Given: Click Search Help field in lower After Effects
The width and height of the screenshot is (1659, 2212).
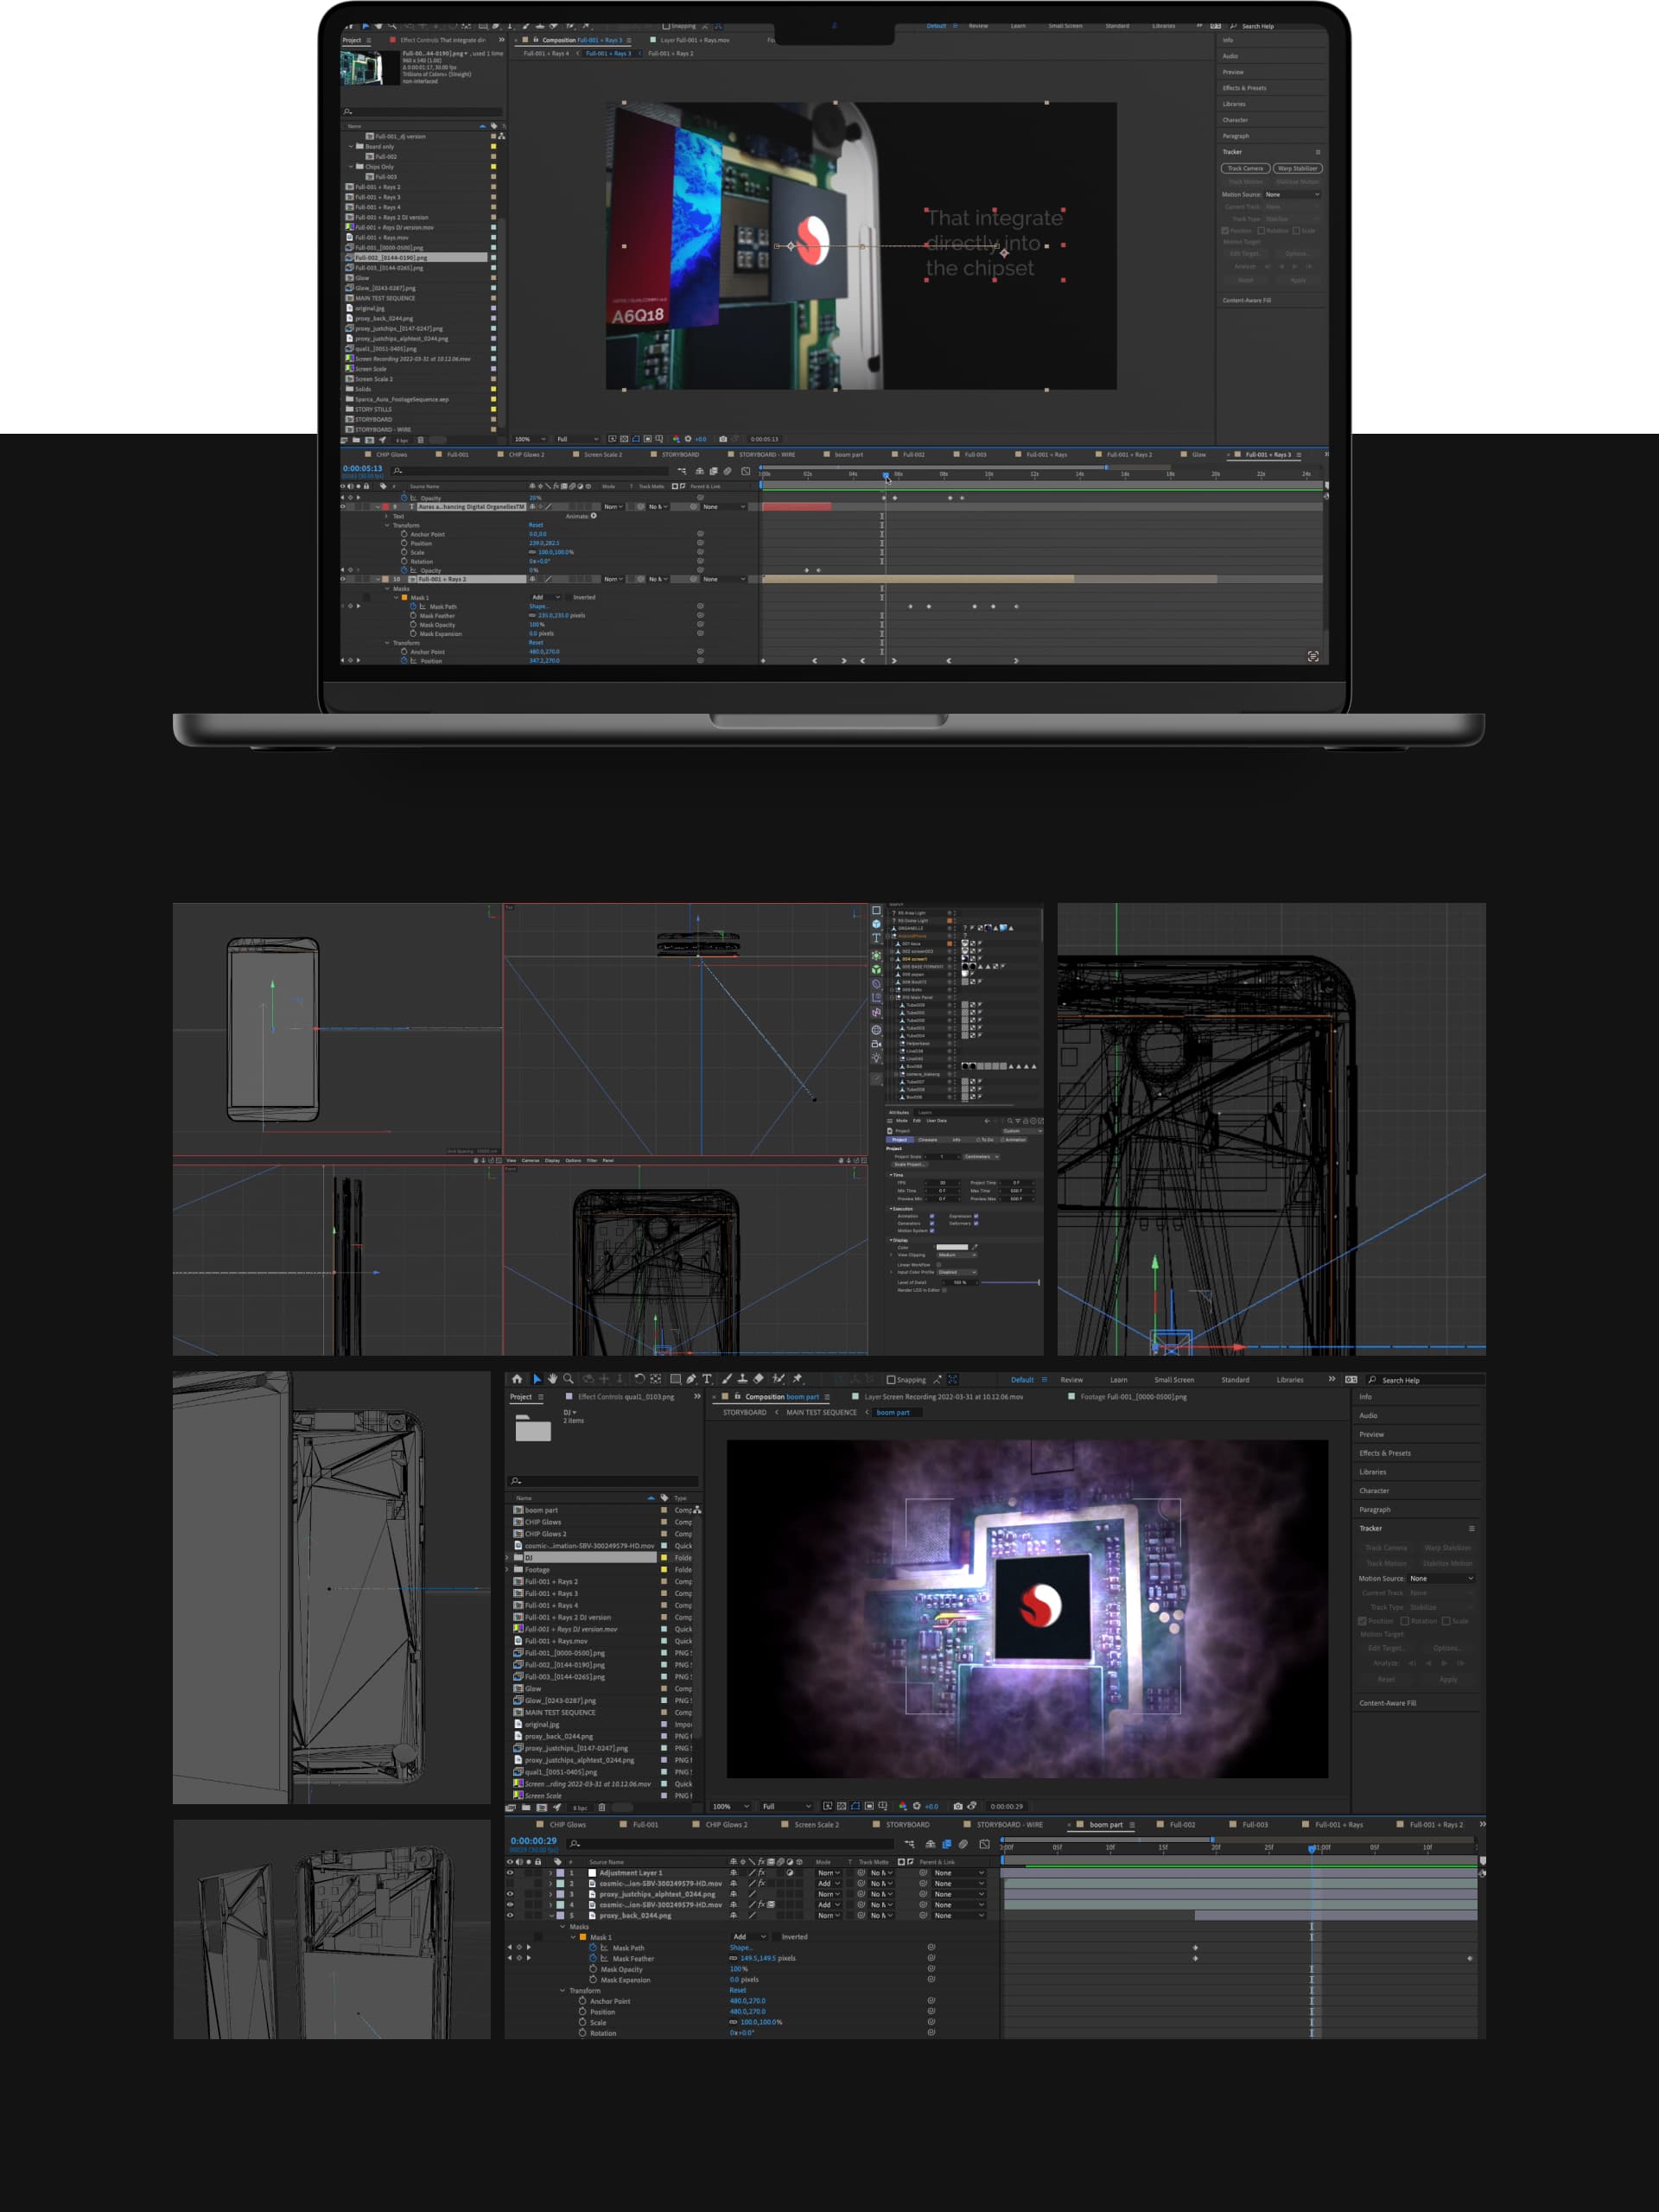Looking at the screenshot, I should click(1426, 1380).
